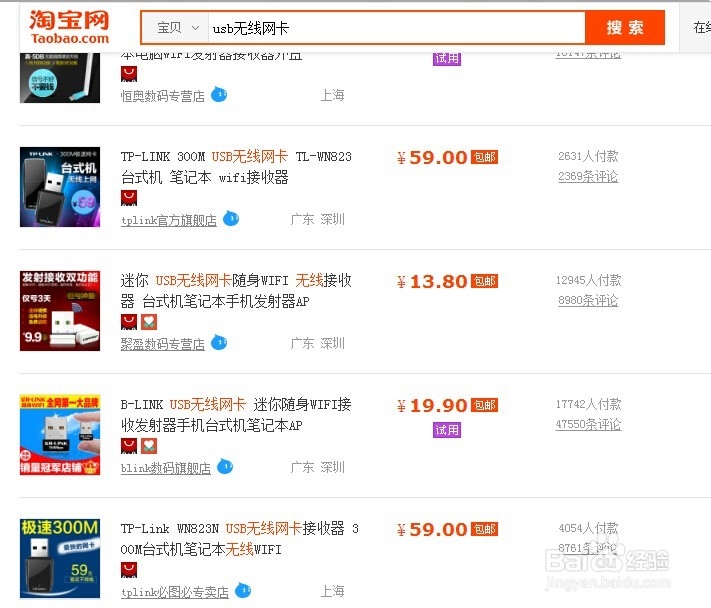Click the 包邮 tag next to ¥19.90
This screenshot has height=608, width=711.
484,405
